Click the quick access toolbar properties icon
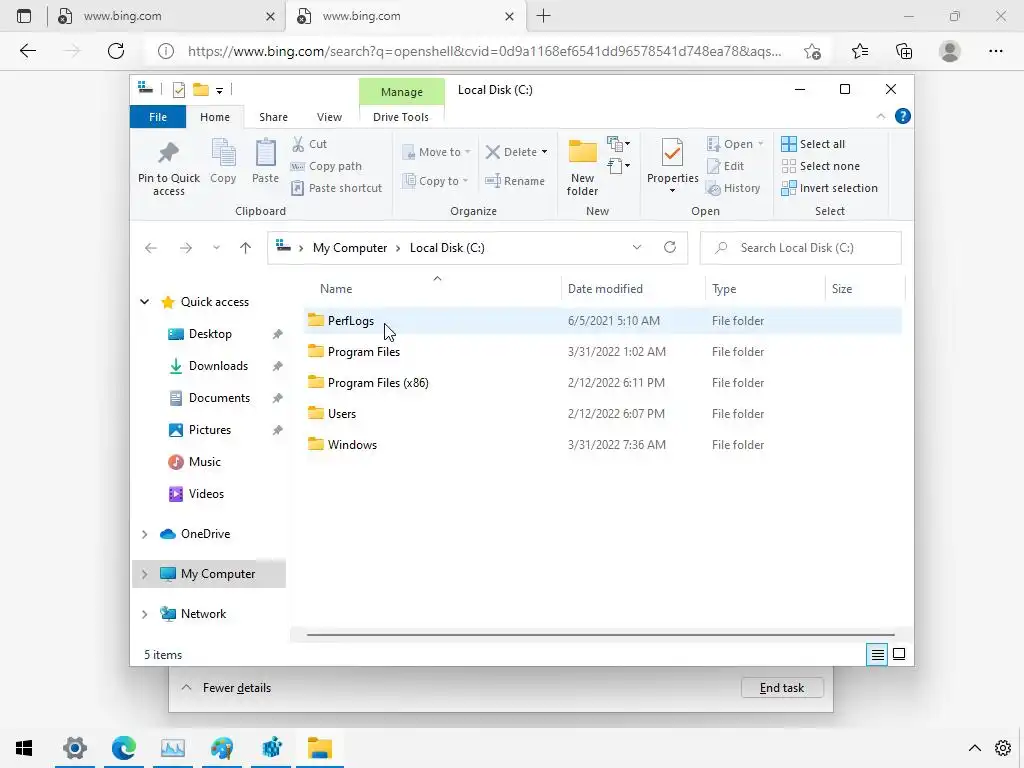The width and height of the screenshot is (1024, 768). point(178,90)
